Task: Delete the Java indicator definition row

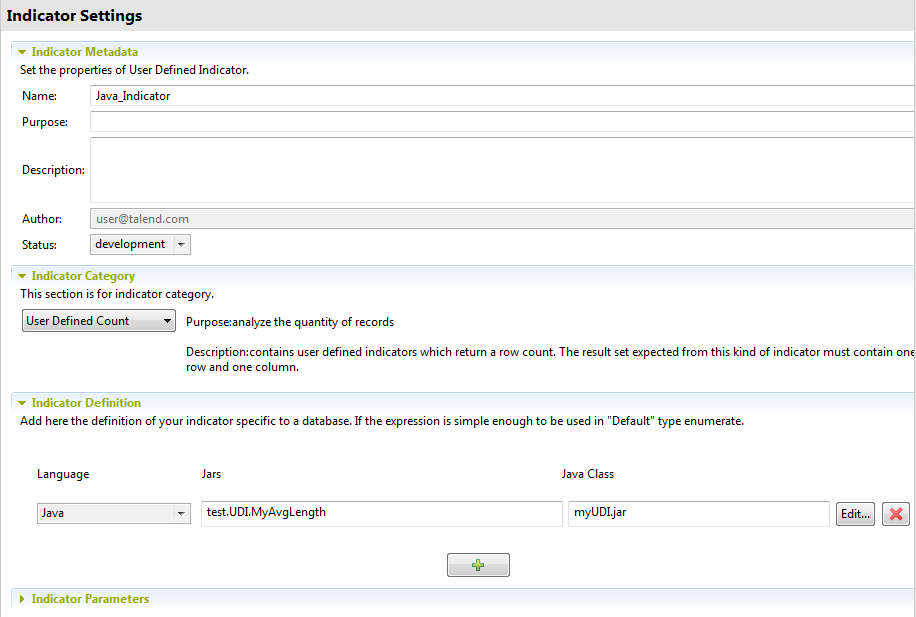Action: 896,513
